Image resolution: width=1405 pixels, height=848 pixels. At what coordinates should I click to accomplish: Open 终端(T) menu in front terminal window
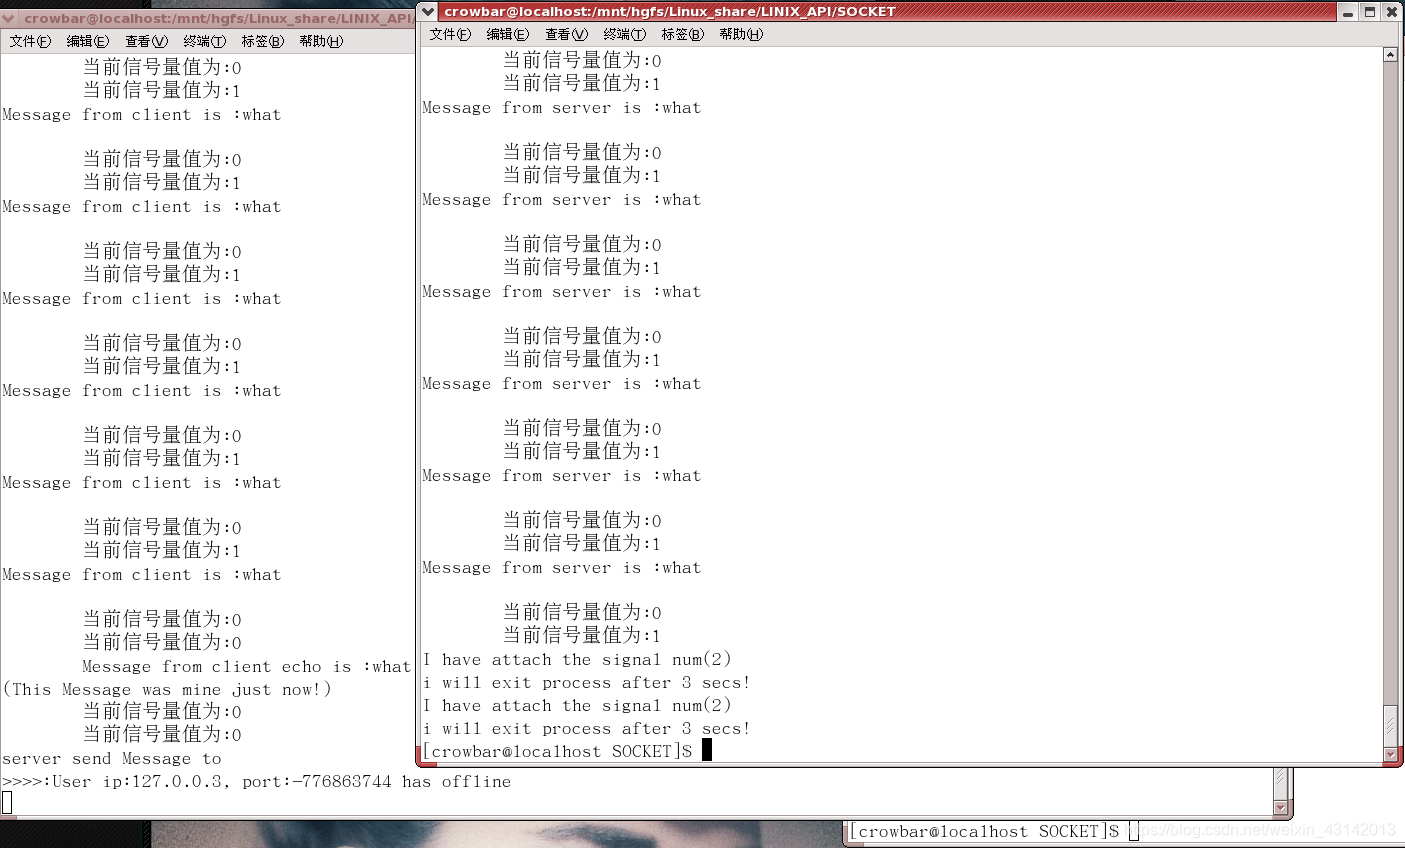[625, 34]
